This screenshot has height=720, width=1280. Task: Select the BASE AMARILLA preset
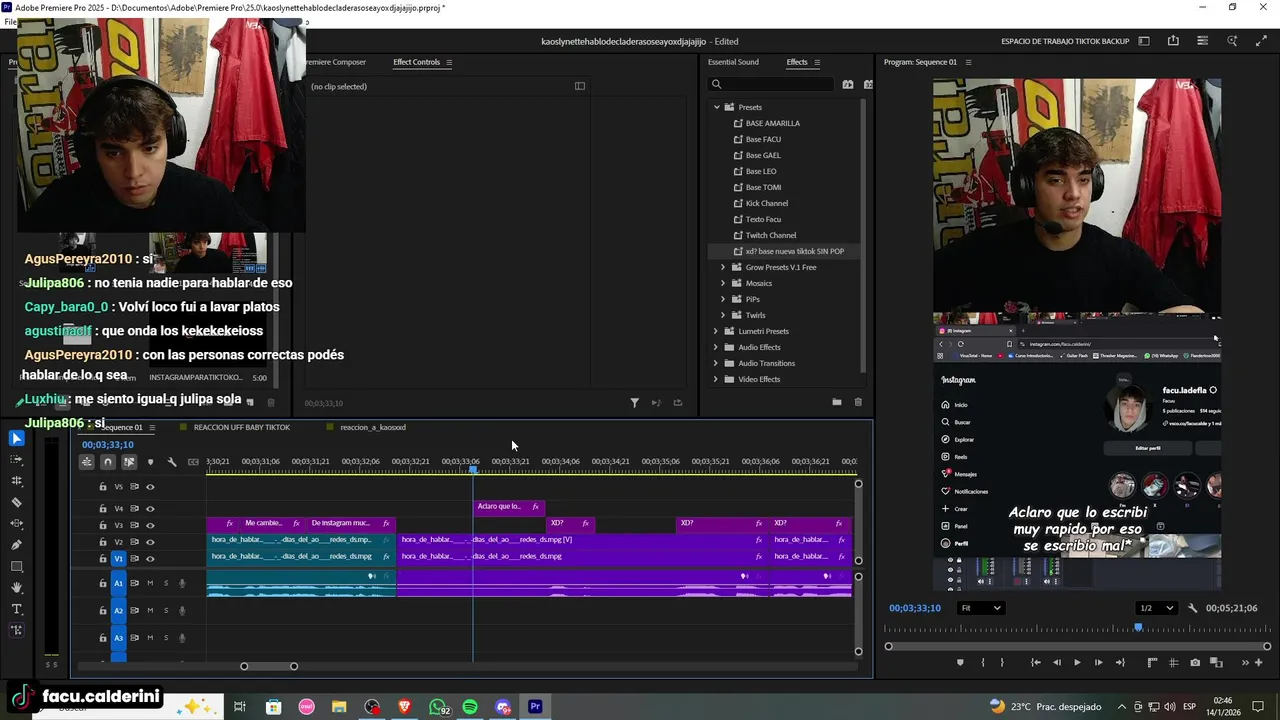click(x=772, y=123)
